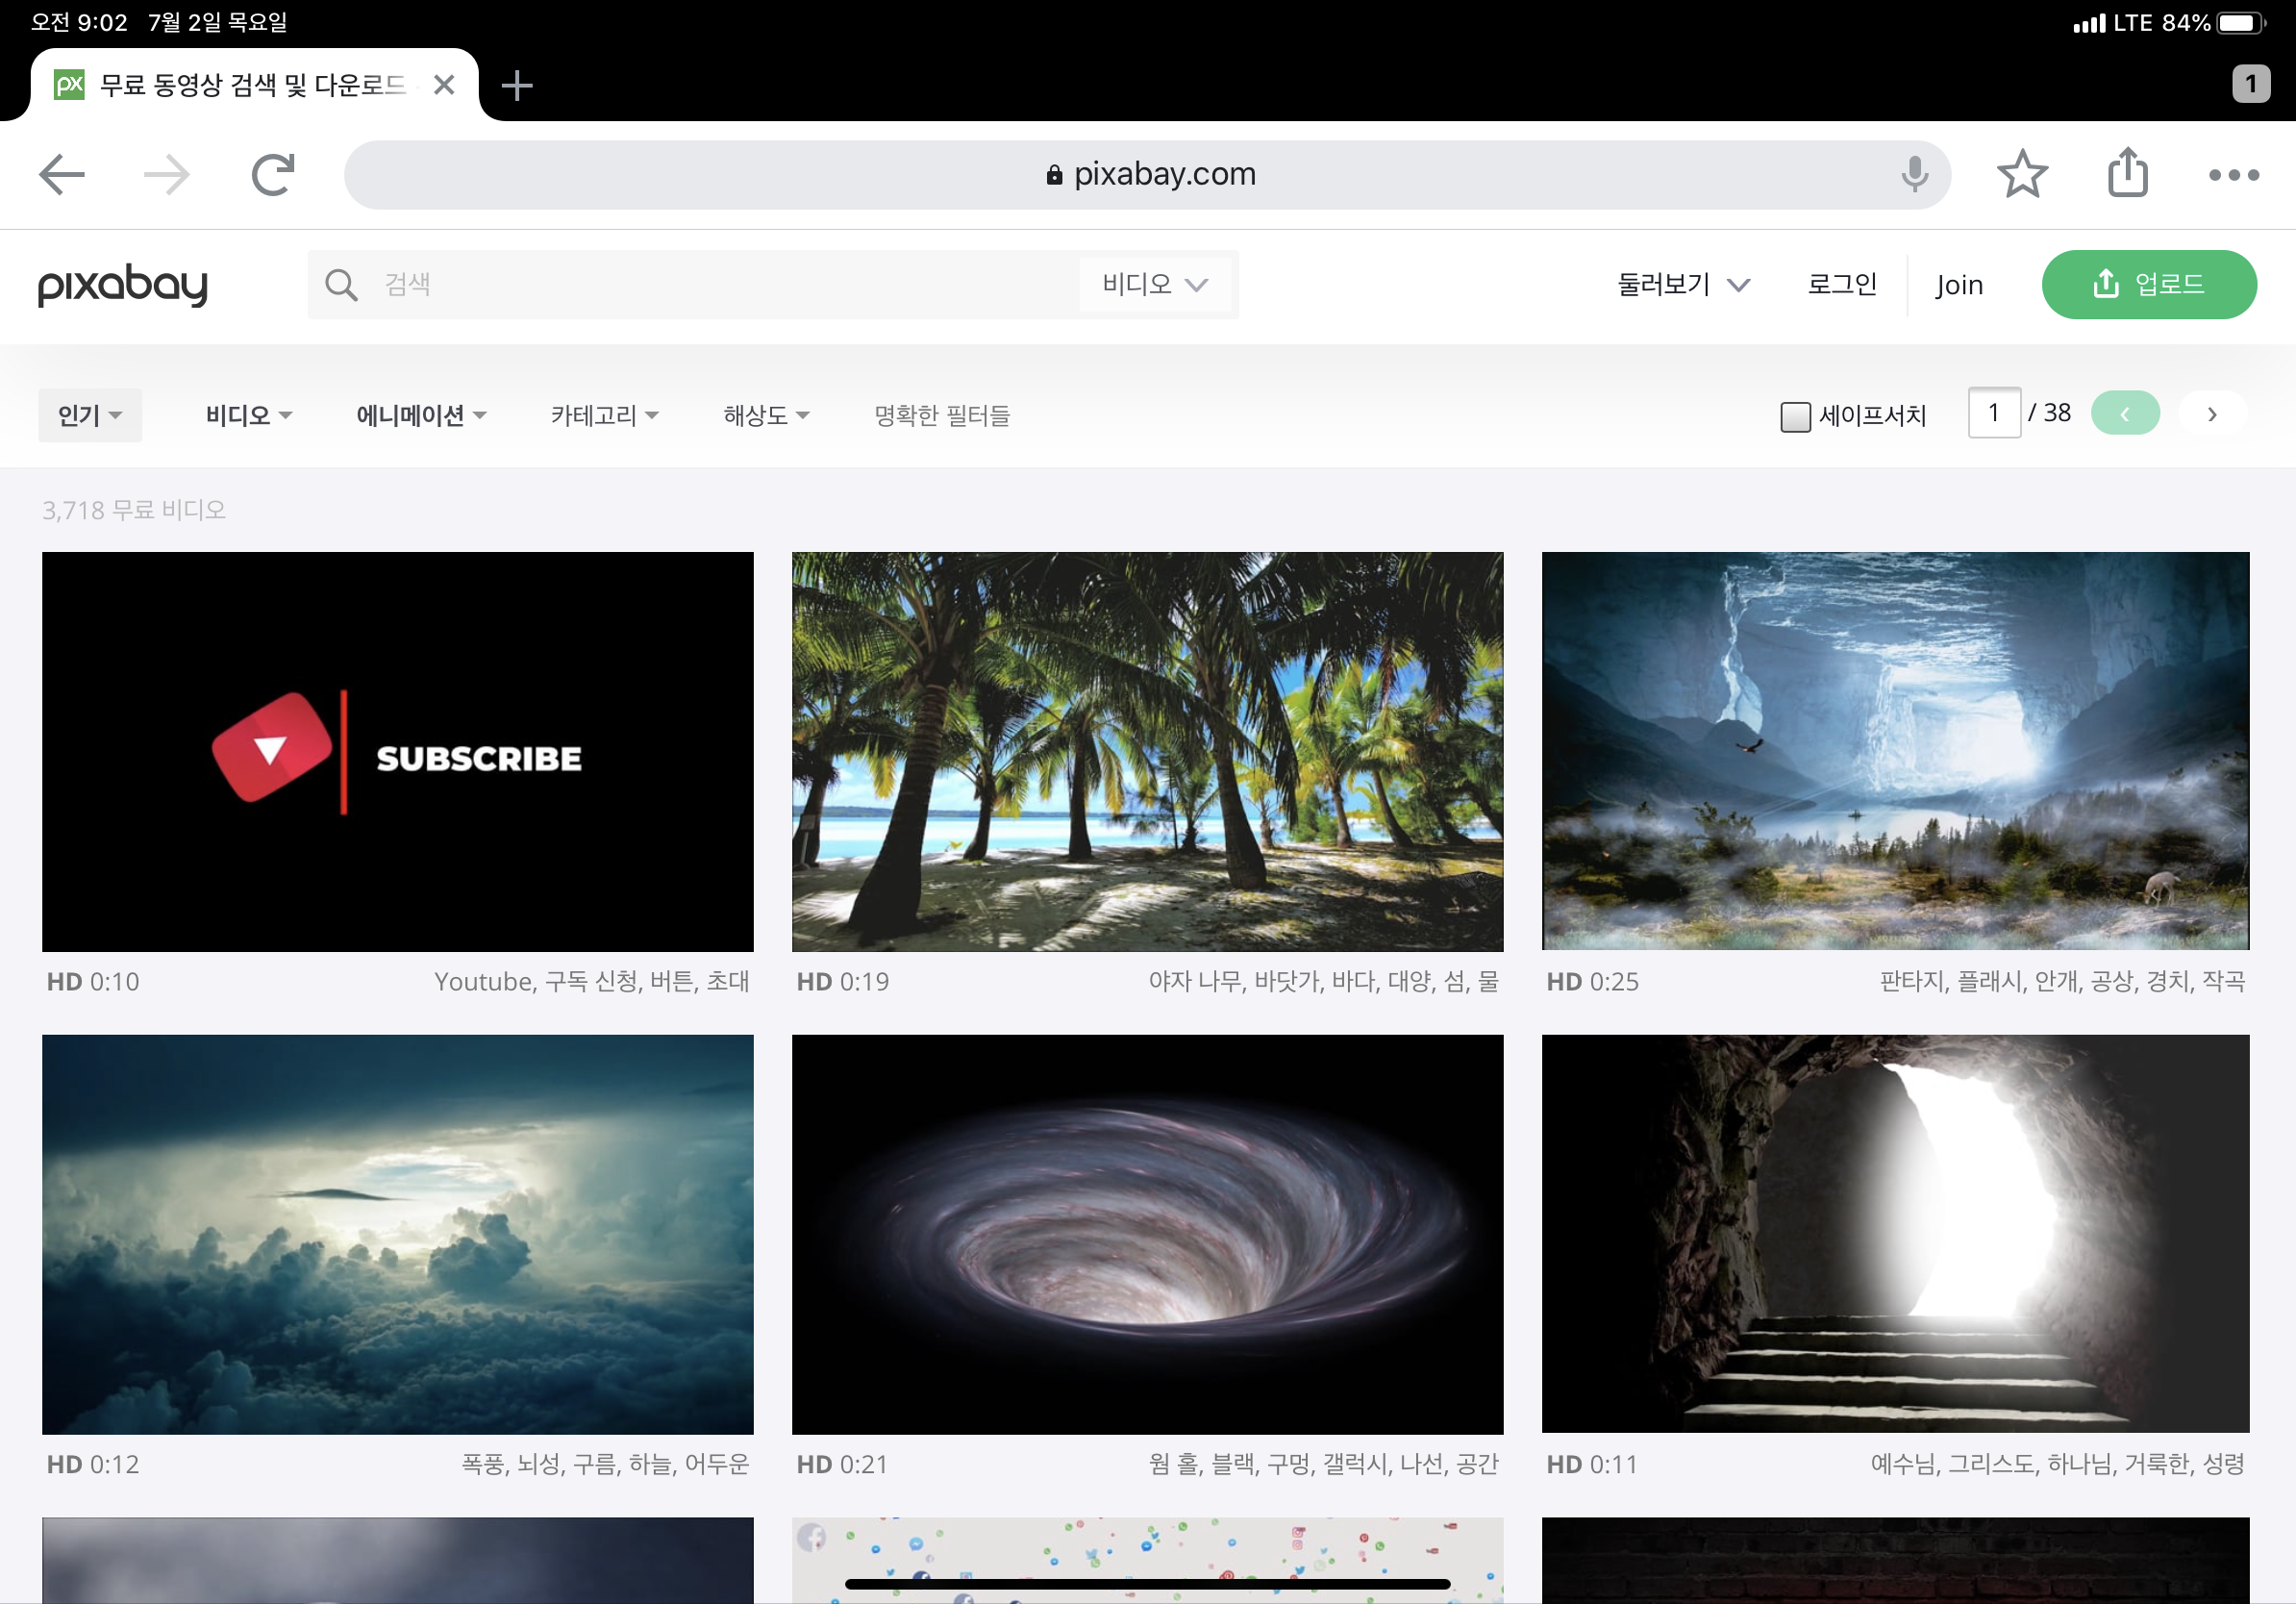Open the SUBSCRIBE video thumbnail
2296x1604 pixels.
tap(397, 751)
